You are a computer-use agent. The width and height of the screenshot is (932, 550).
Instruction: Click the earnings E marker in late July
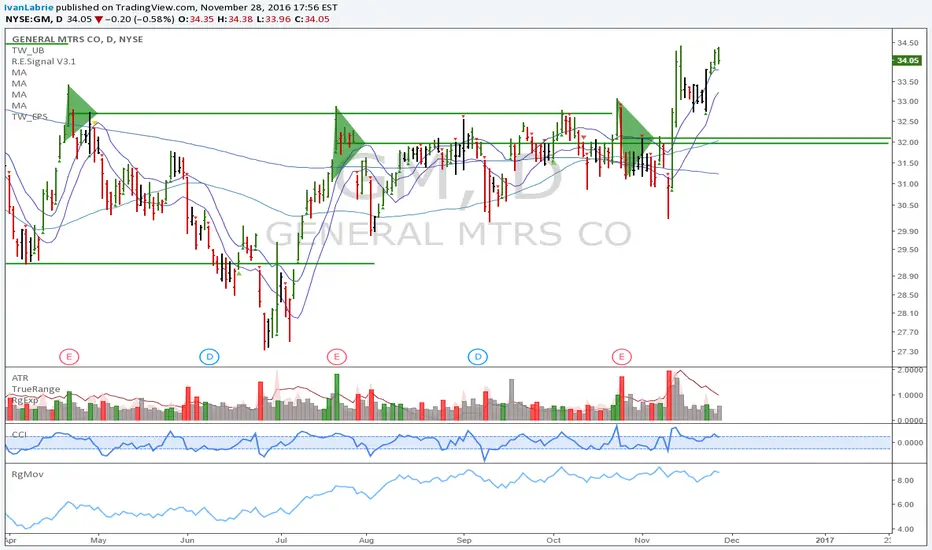(336, 357)
